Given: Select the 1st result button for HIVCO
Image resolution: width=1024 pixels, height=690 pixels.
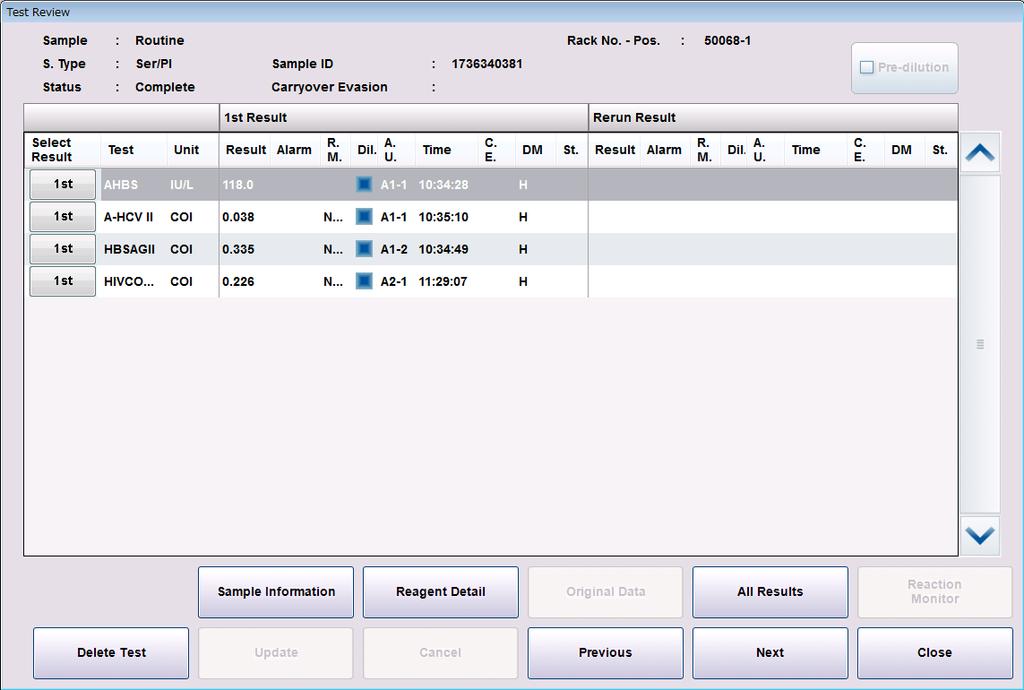Looking at the screenshot, I should 63,281.
